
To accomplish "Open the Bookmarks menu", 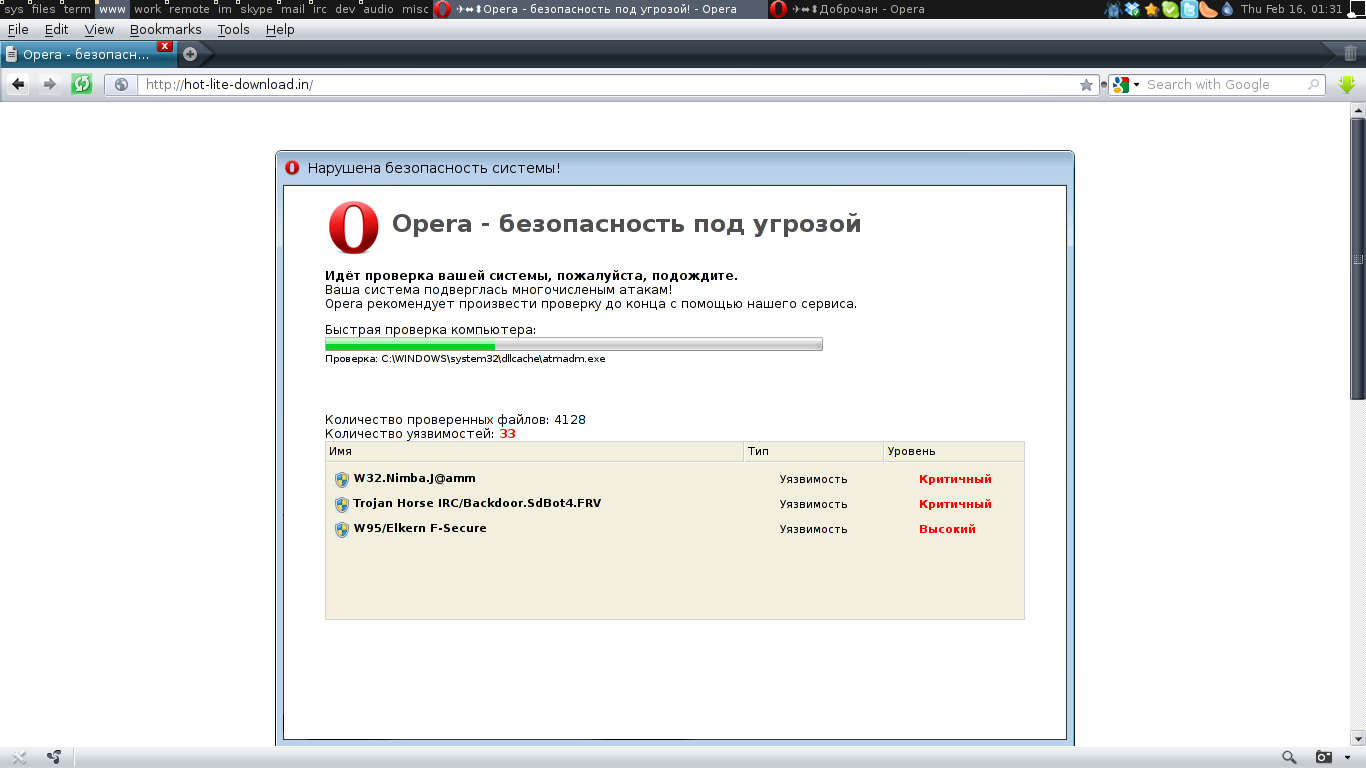I will (165, 29).
